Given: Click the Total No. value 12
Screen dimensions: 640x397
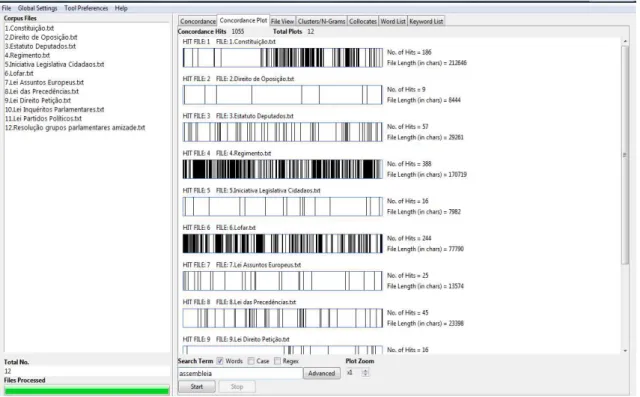Looking at the screenshot, I should click(8, 371).
